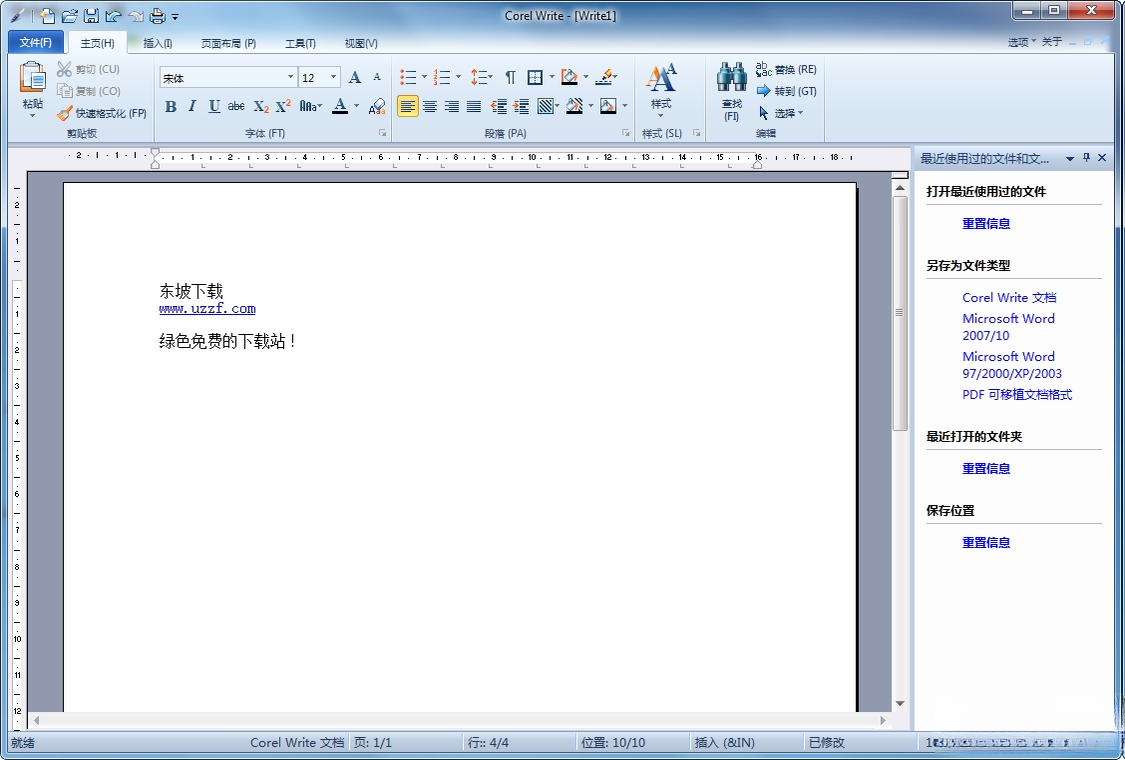Click 重置信息 under recently used files
The height and width of the screenshot is (760, 1125).
[986, 223]
